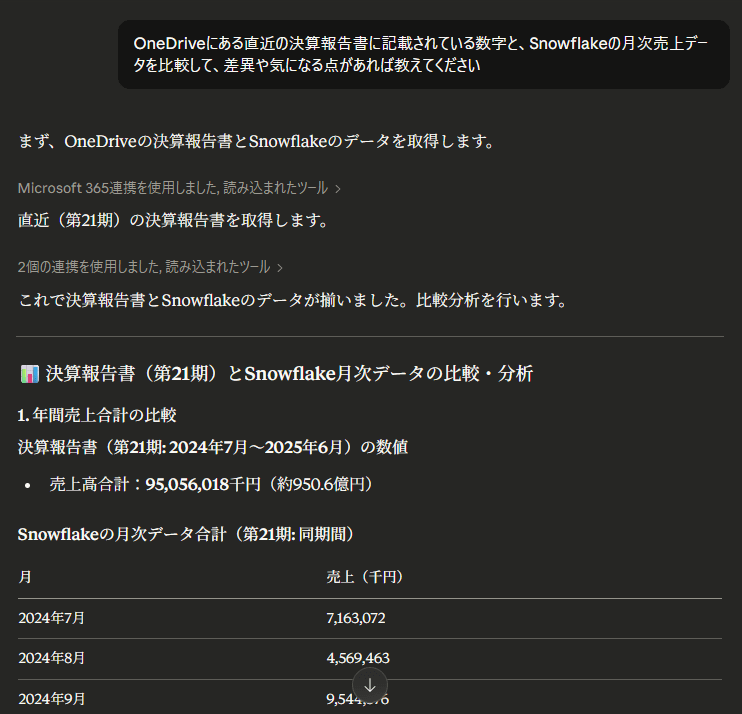Screen dimensions: 742x714
Task: Expand the 2個の連携 tool details chevron
Action: click(x=280, y=267)
